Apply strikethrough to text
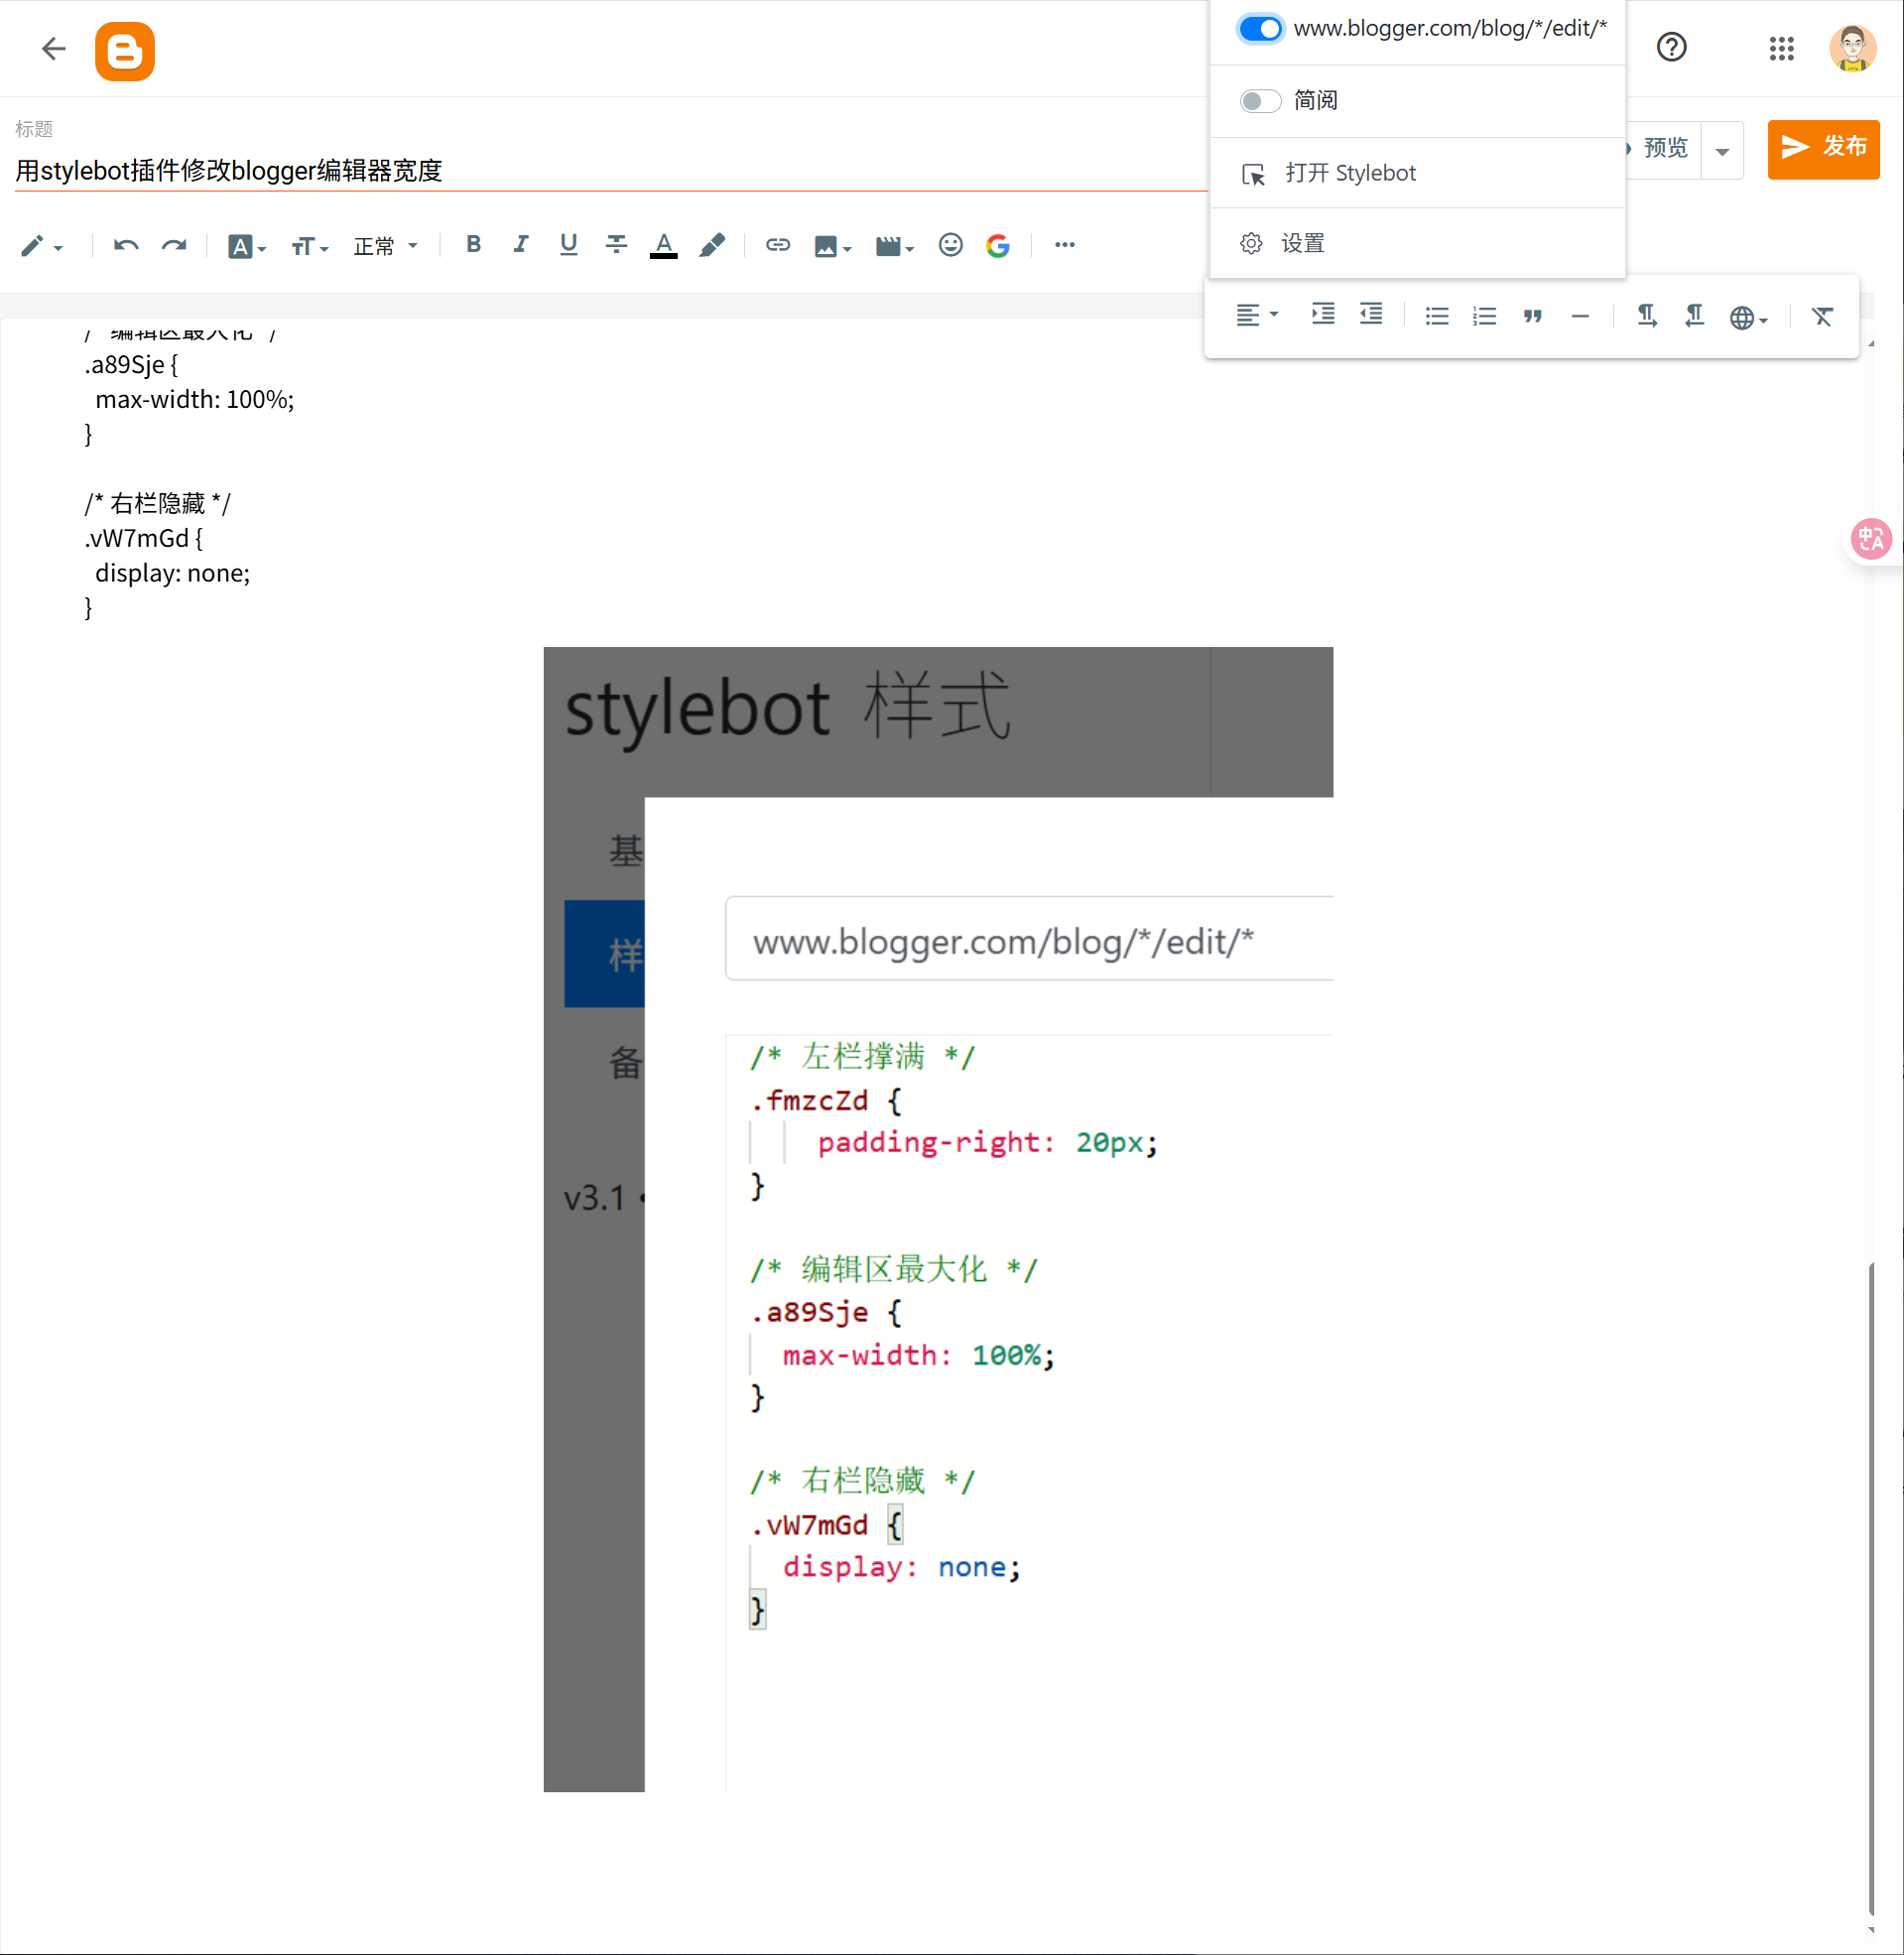The height and width of the screenshot is (1955, 1904). click(x=616, y=245)
